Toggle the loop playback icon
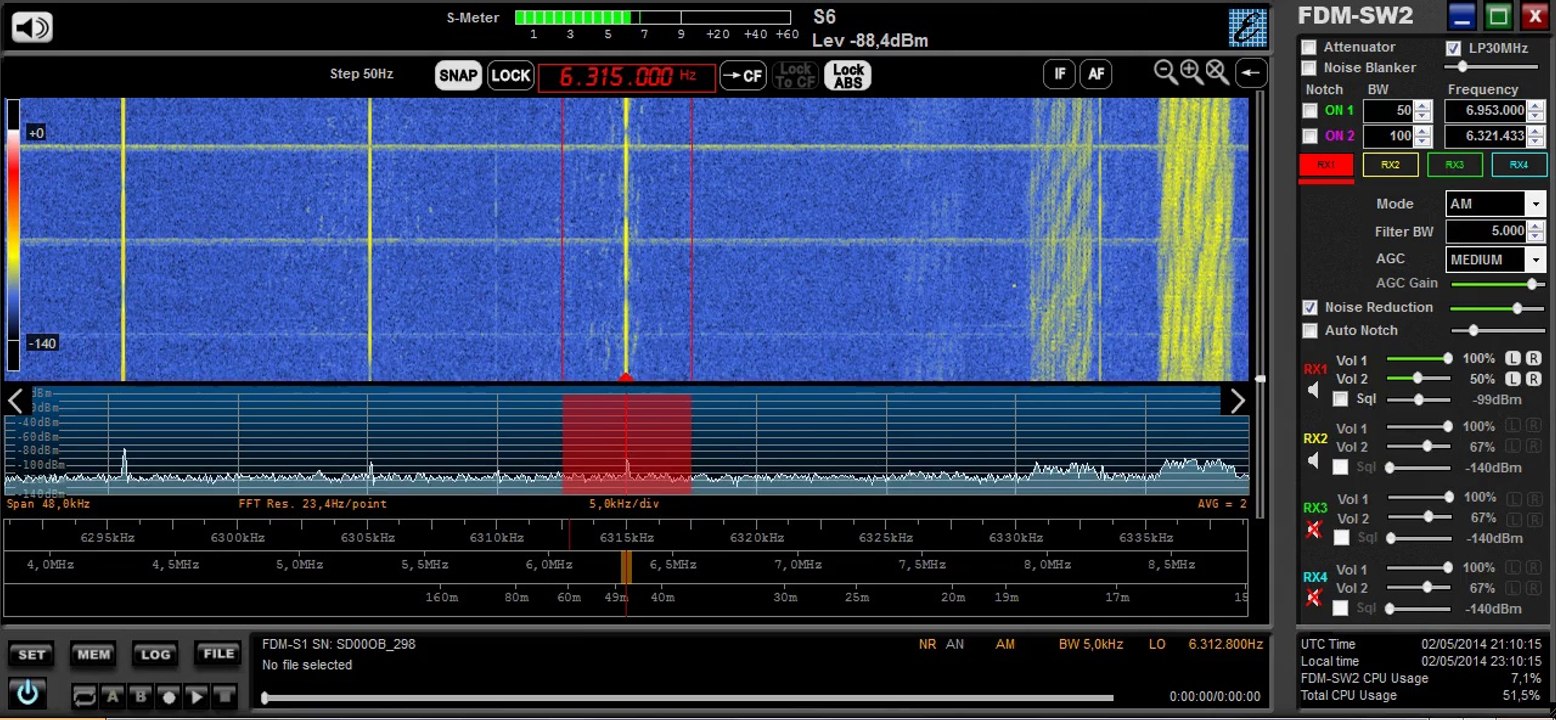 85,696
